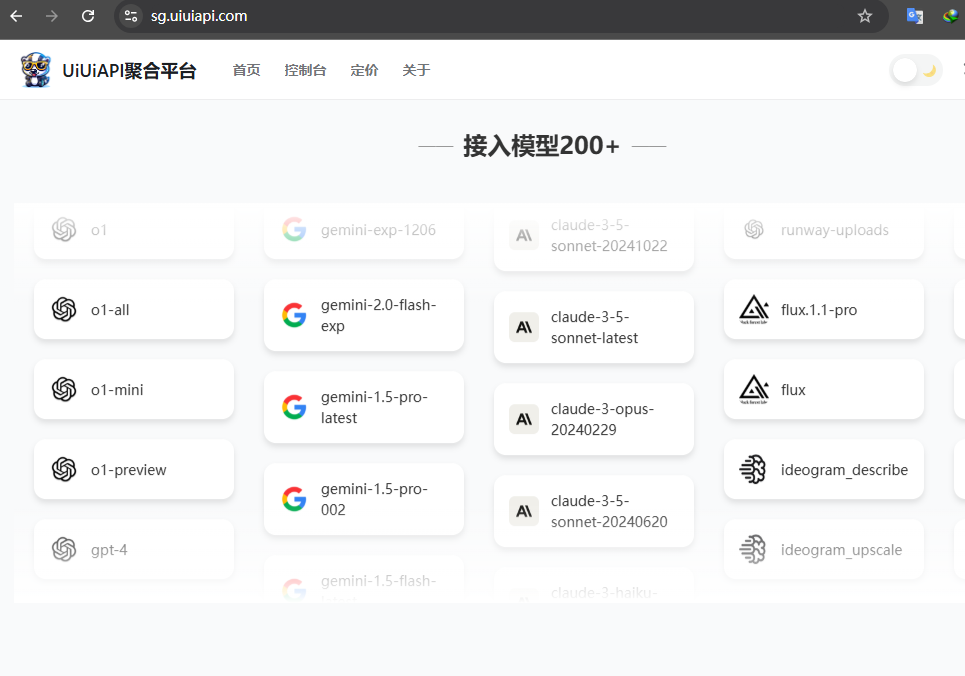This screenshot has width=965, height=676.
Task: Click the OpenAI icon beside gpt-4
Action: [x=64, y=549]
